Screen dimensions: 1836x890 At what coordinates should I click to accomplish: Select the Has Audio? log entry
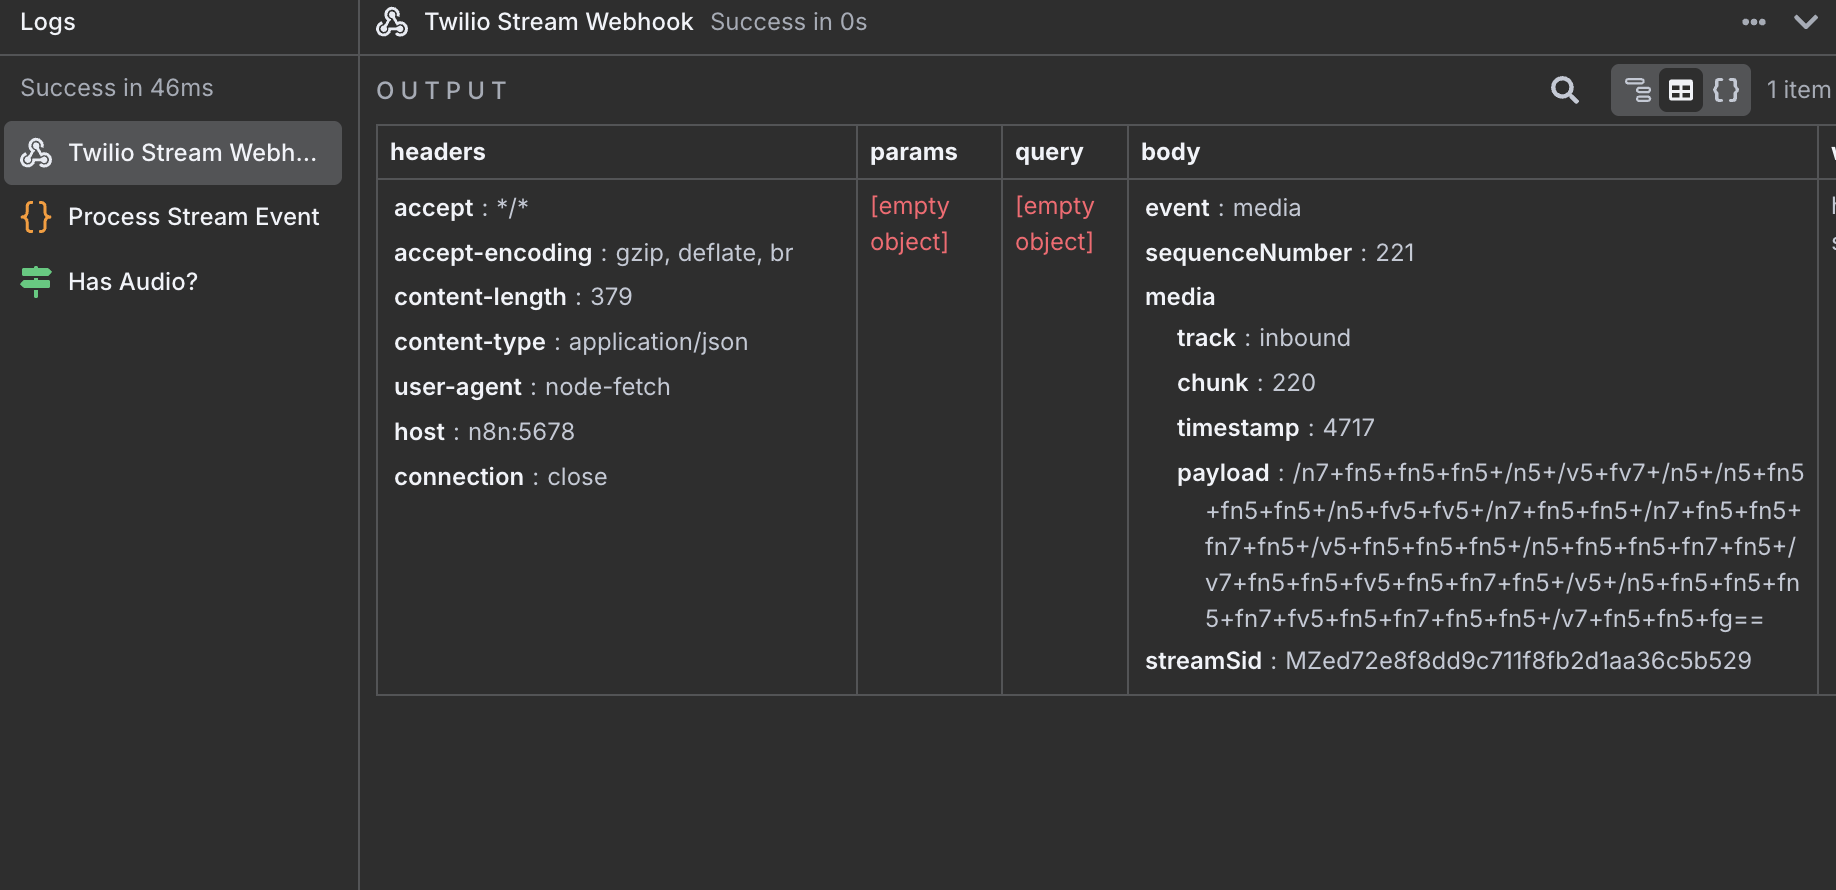pyautogui.click(x=173, y=282)
